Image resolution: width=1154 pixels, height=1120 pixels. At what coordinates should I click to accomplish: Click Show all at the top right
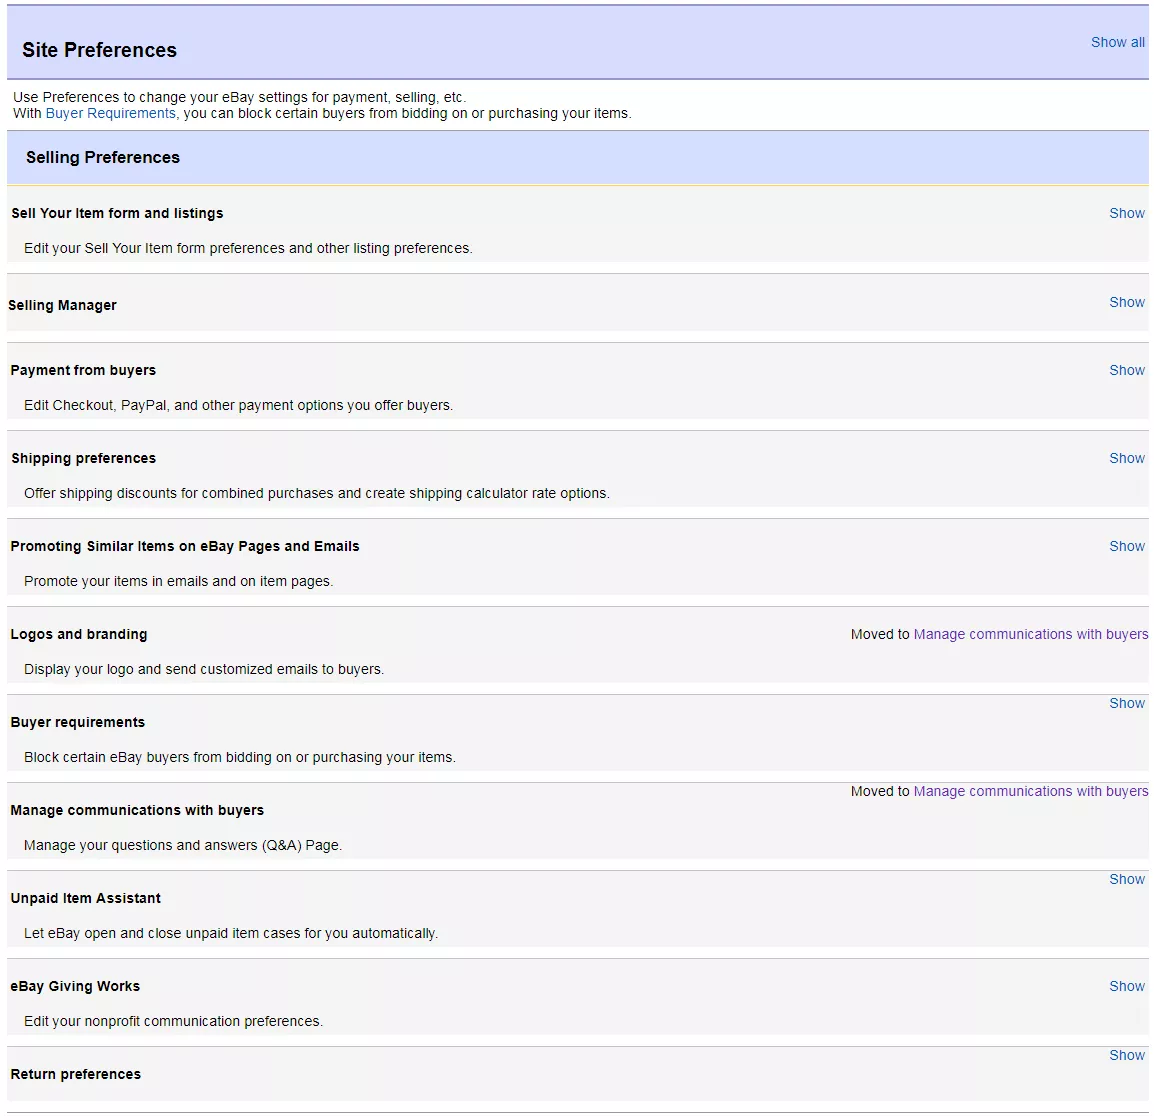[1117, 42]
